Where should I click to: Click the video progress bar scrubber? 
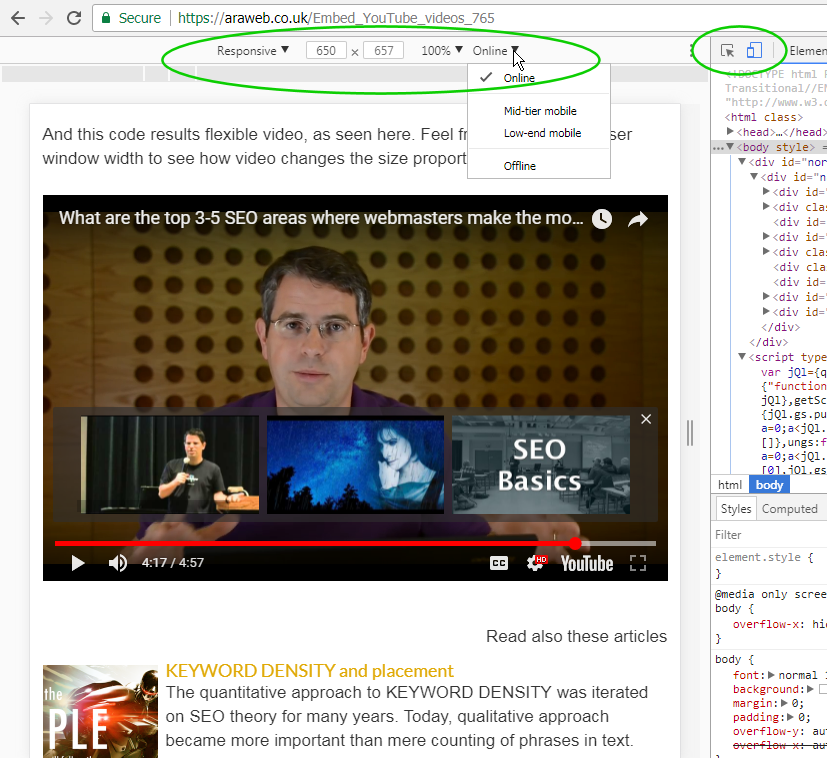click(576, 543)
